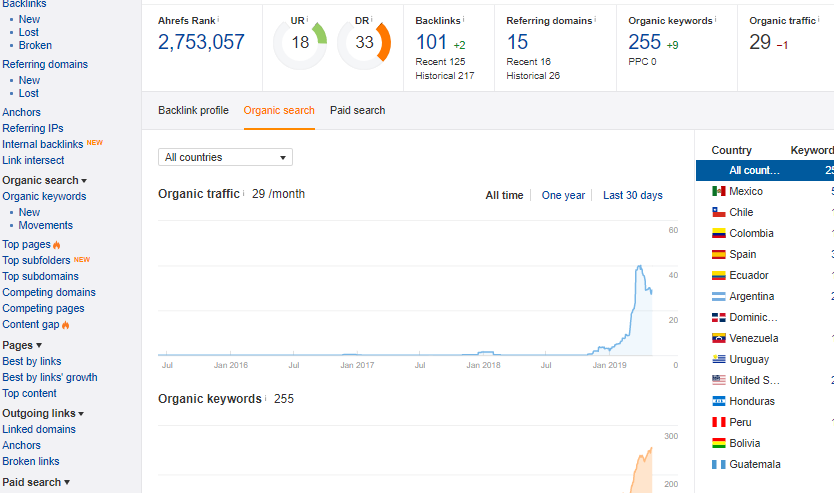Click the 255 organic keywords count
This screenshot has height=493, width=834.
[x=645, y=42]
